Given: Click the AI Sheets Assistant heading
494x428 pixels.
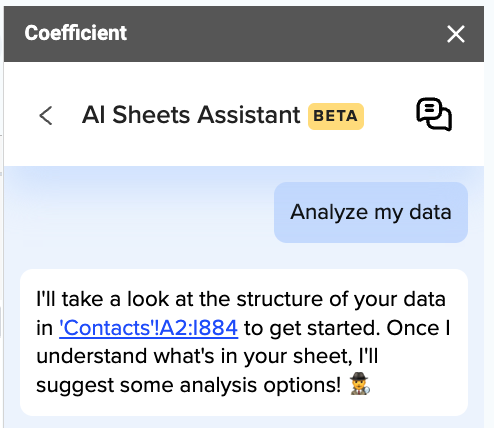Looking at the screenshot, I should pyautogui.click(x=191, y=115).
